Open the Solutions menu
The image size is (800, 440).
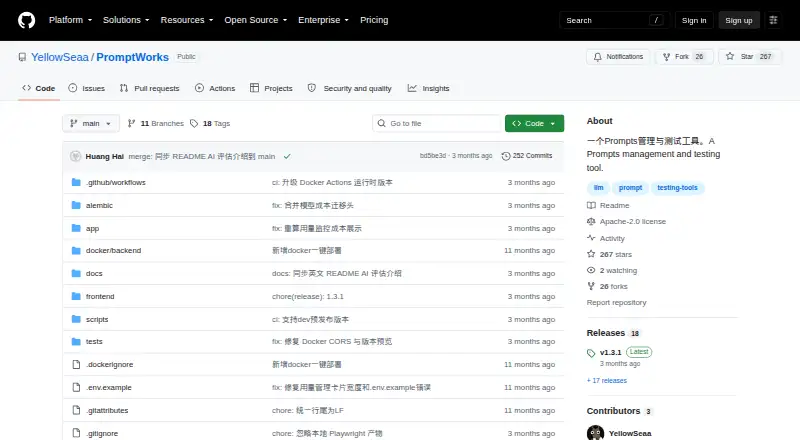[126, 20]
